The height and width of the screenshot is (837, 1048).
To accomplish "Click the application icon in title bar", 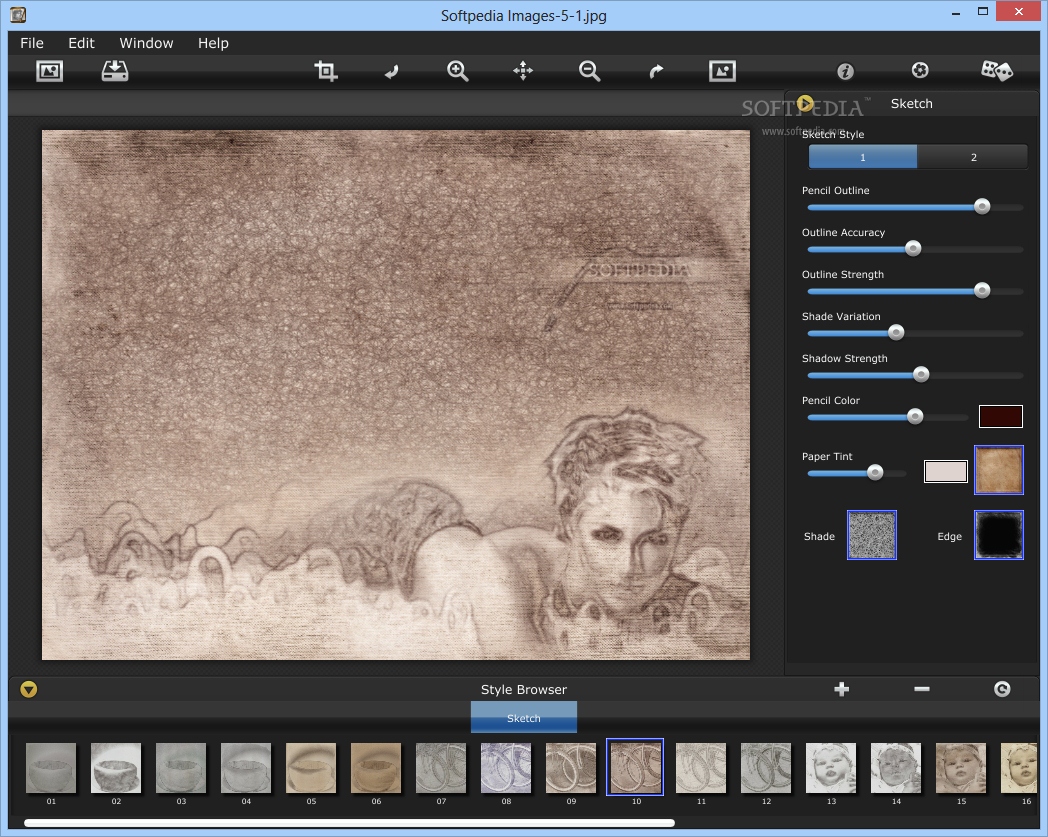I will point(18,15).
